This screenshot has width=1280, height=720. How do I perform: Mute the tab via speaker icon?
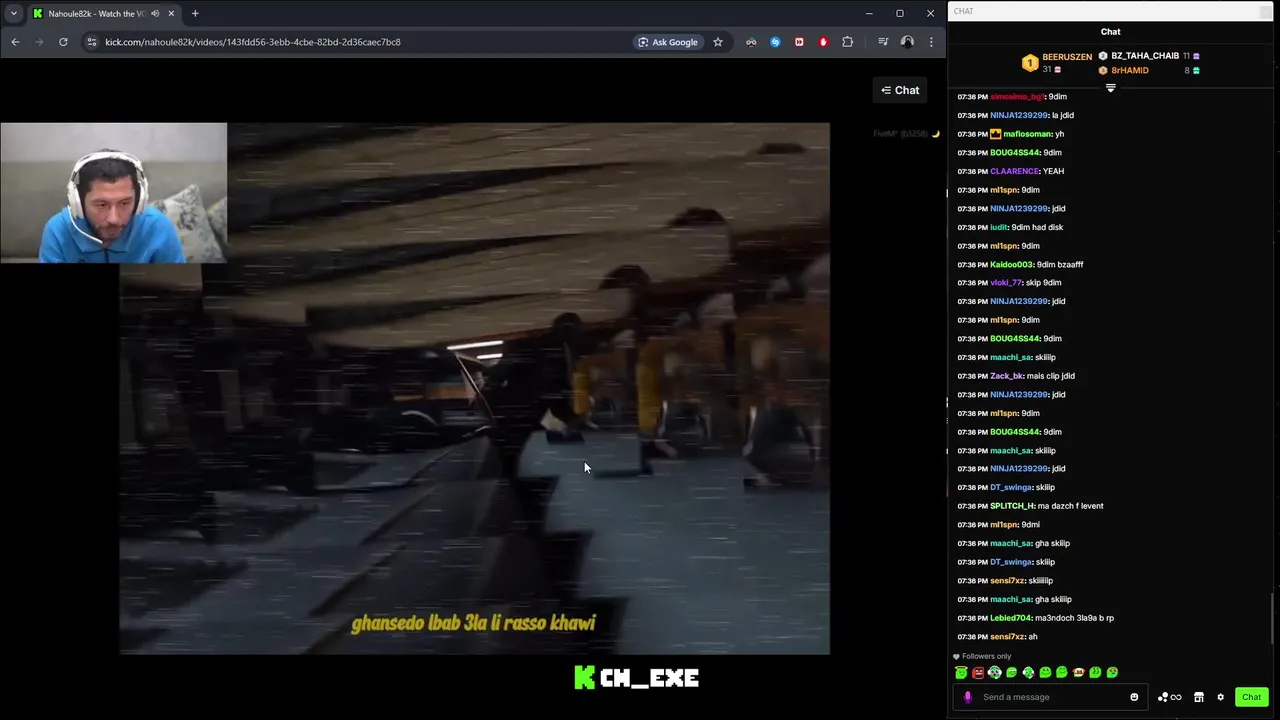pos(155,14)
